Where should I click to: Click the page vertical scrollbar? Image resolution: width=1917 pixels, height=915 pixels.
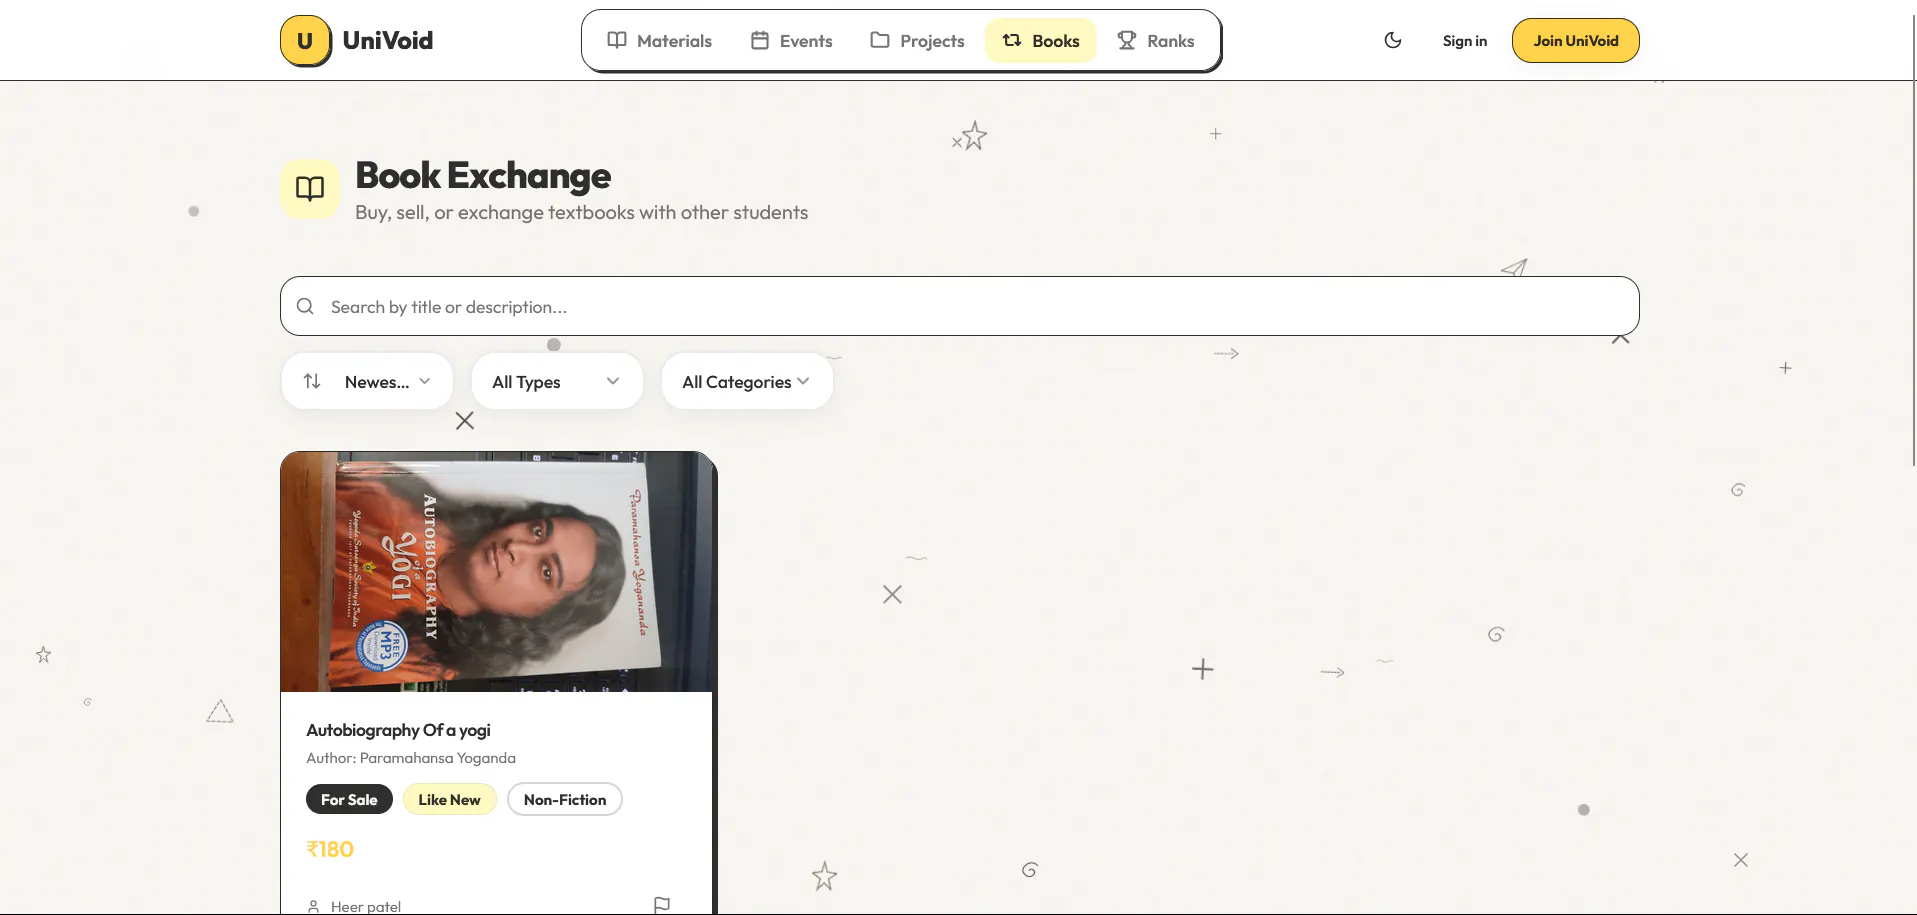1913,240
